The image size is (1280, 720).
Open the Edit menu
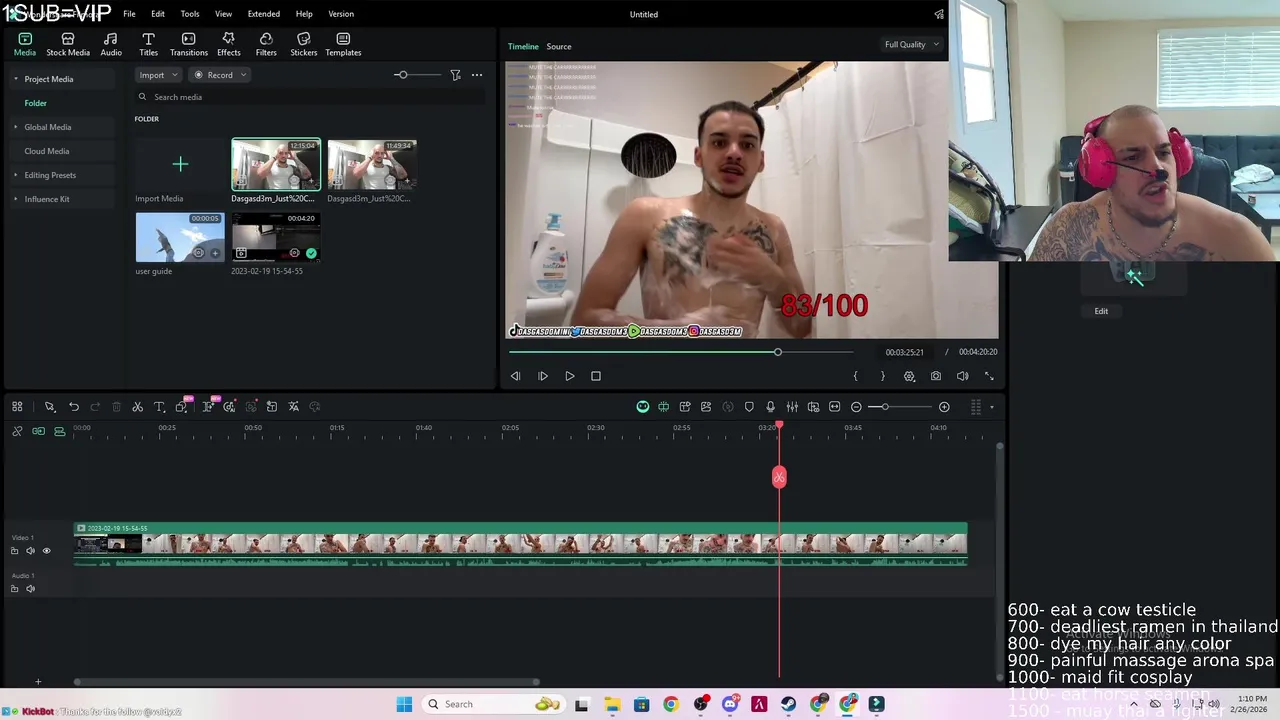158,14
